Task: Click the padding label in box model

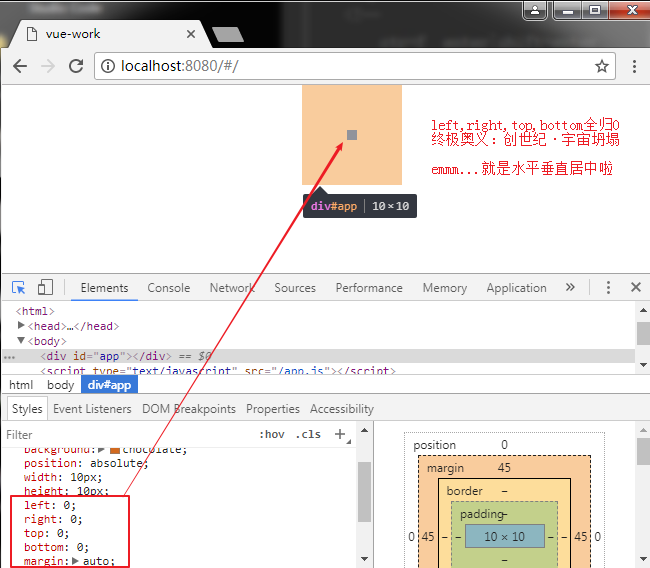Action: pyautogui.click(x=481, y=514)
